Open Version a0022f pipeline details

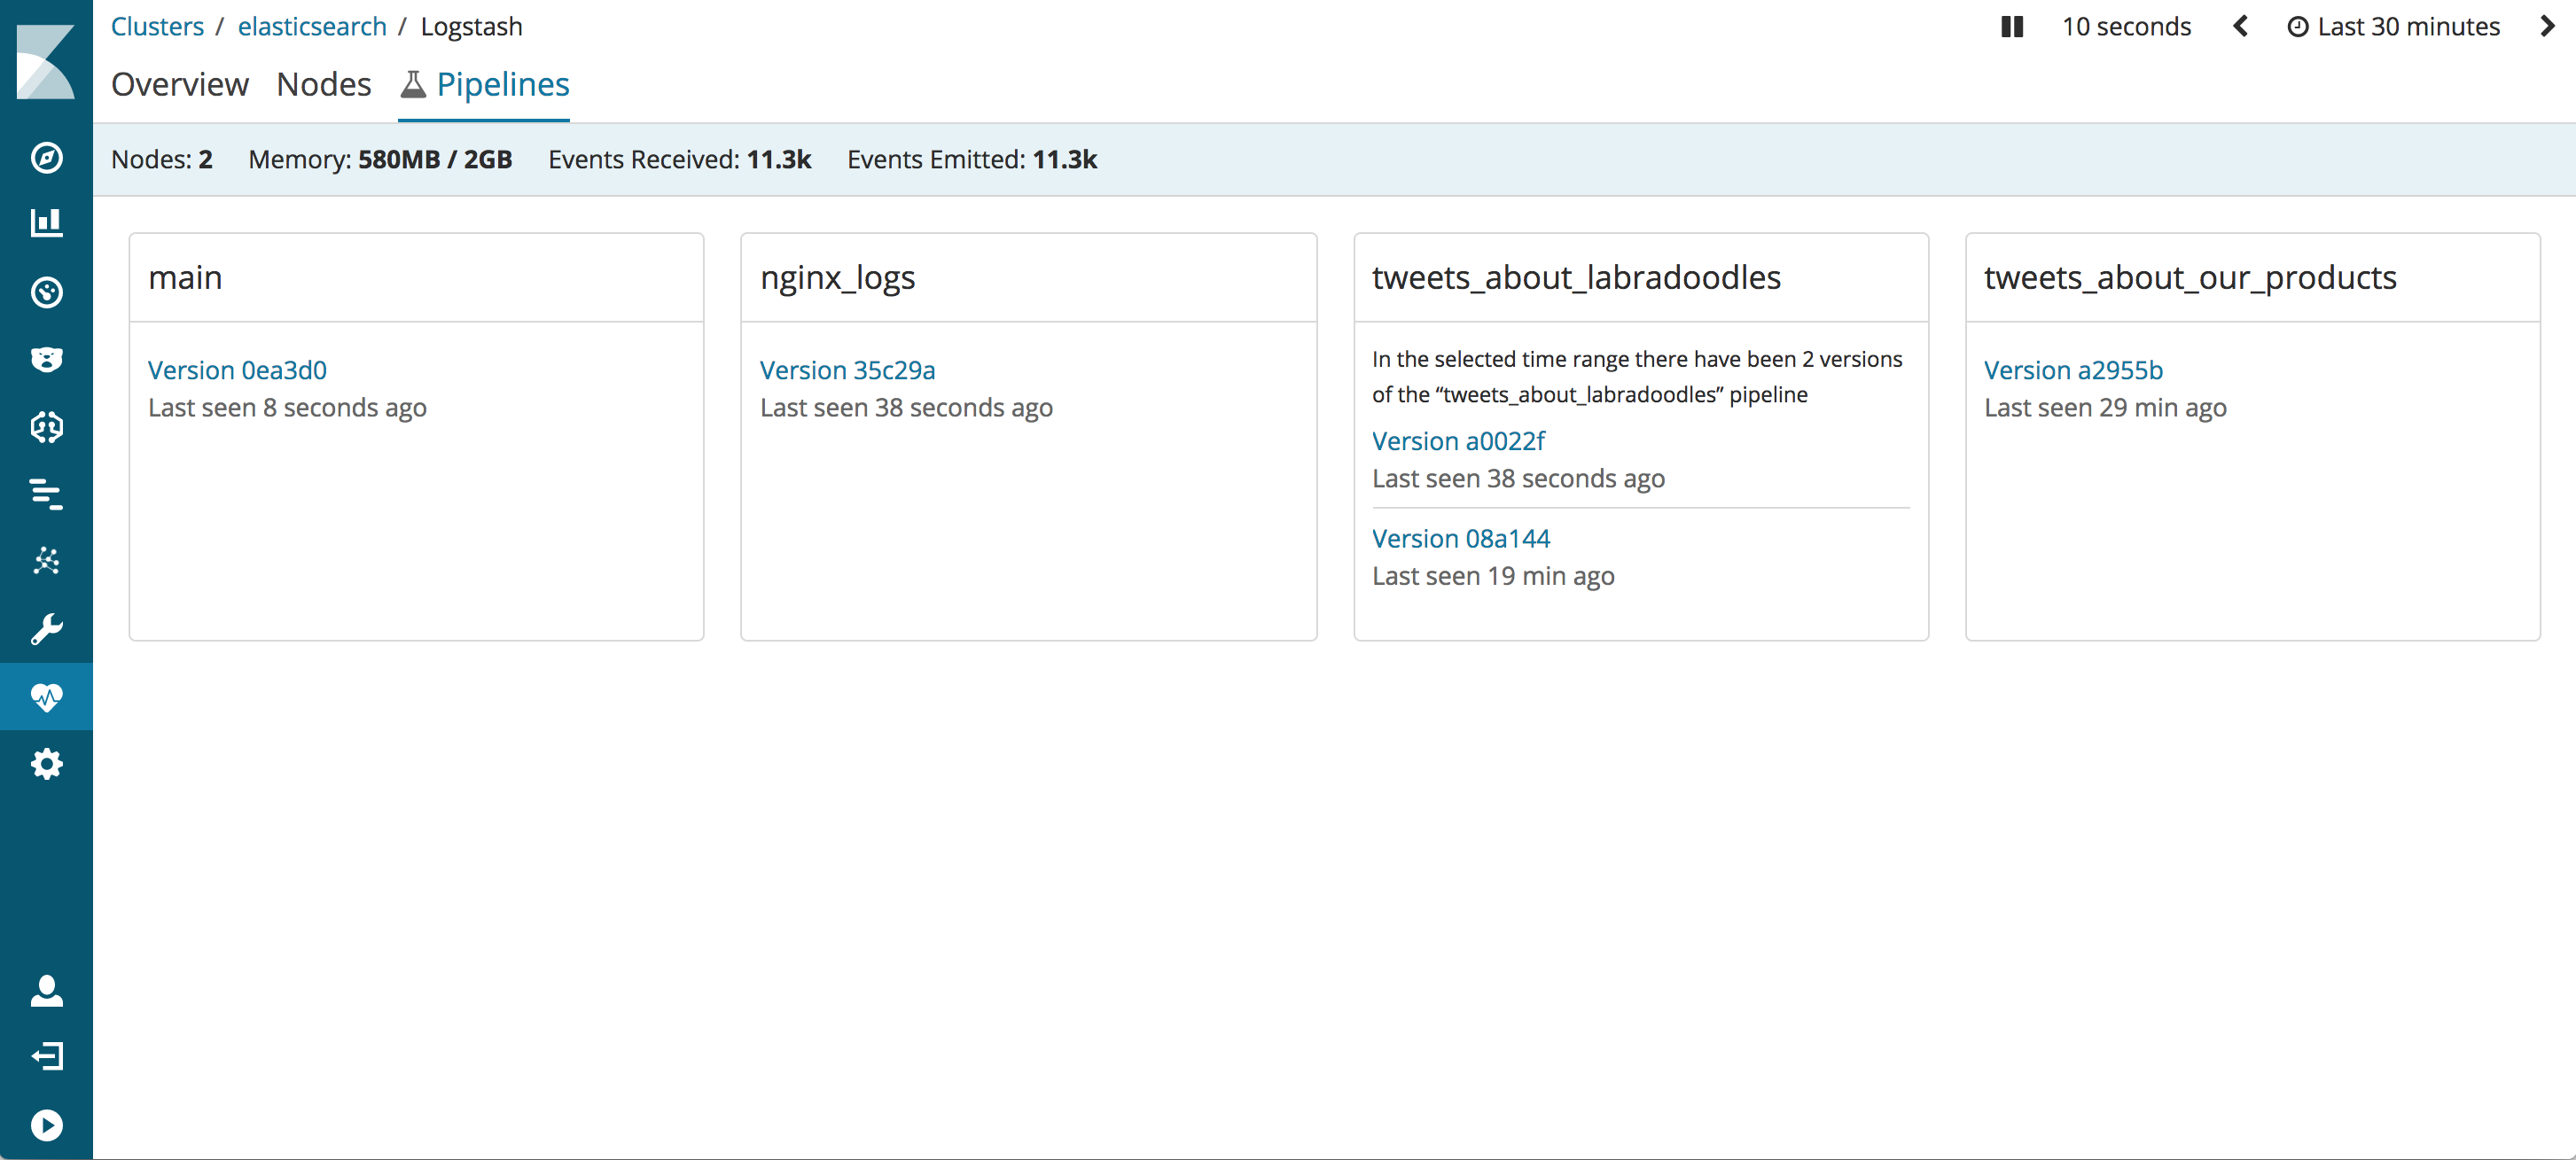coord(1457,440)
